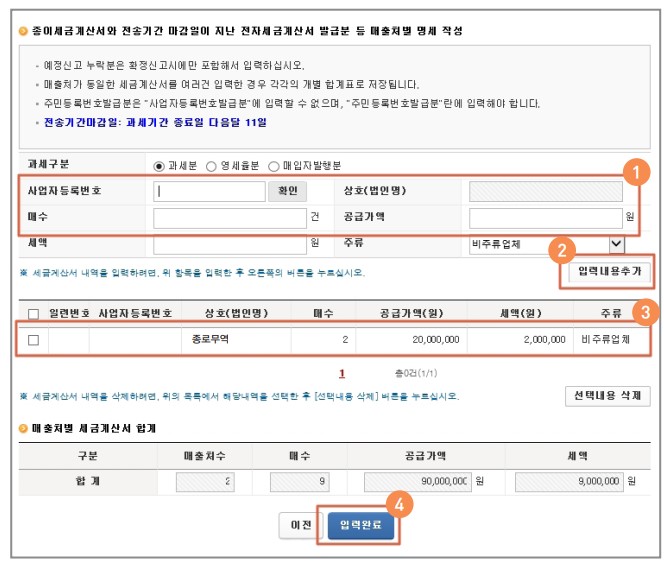Select the 영세율분 radio option
This screenshot has height=567, width=664.
tap(211, 166)
